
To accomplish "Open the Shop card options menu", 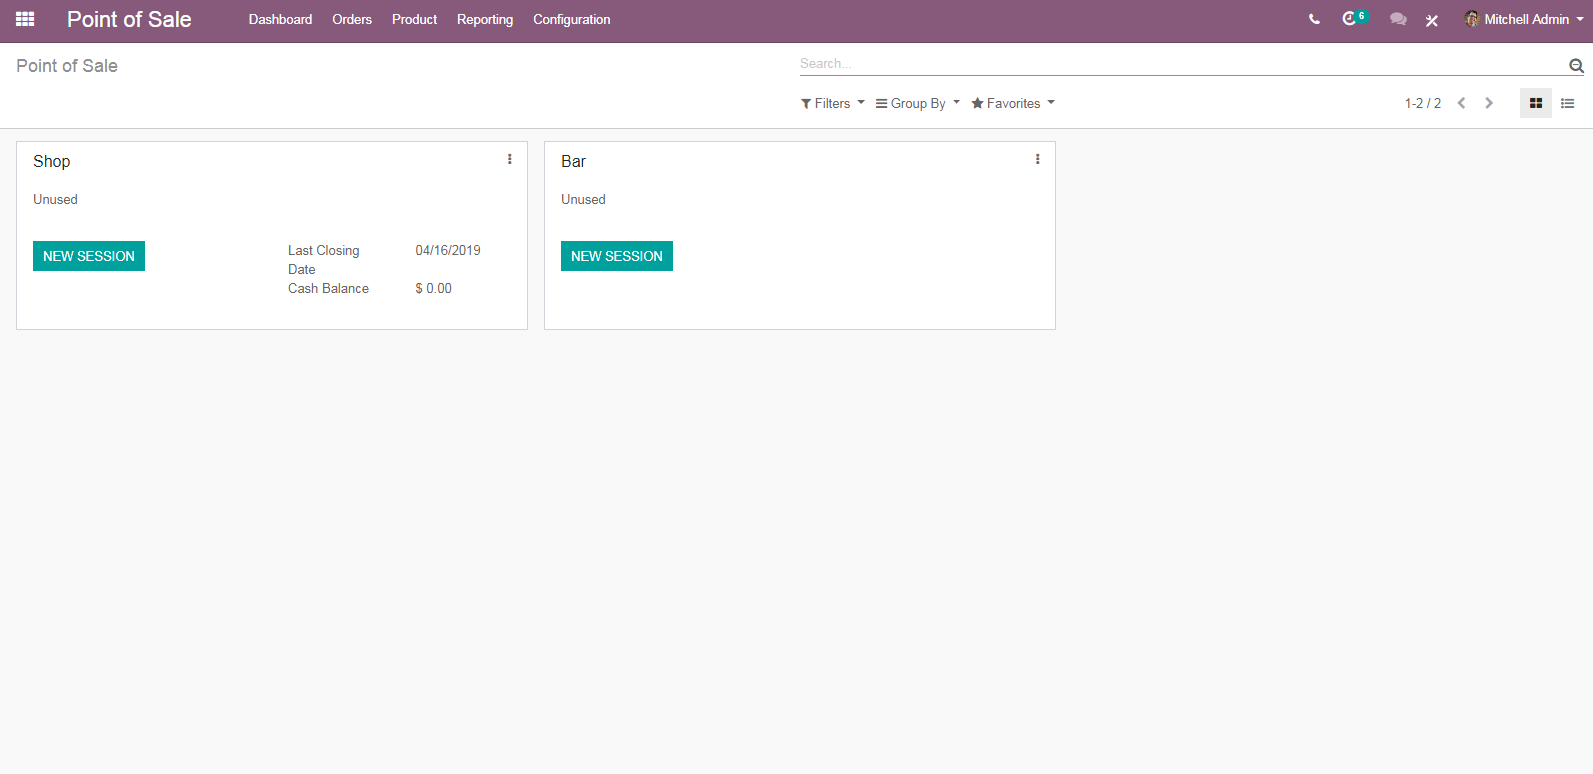I will pyautogui.click(x=510, y=159).
